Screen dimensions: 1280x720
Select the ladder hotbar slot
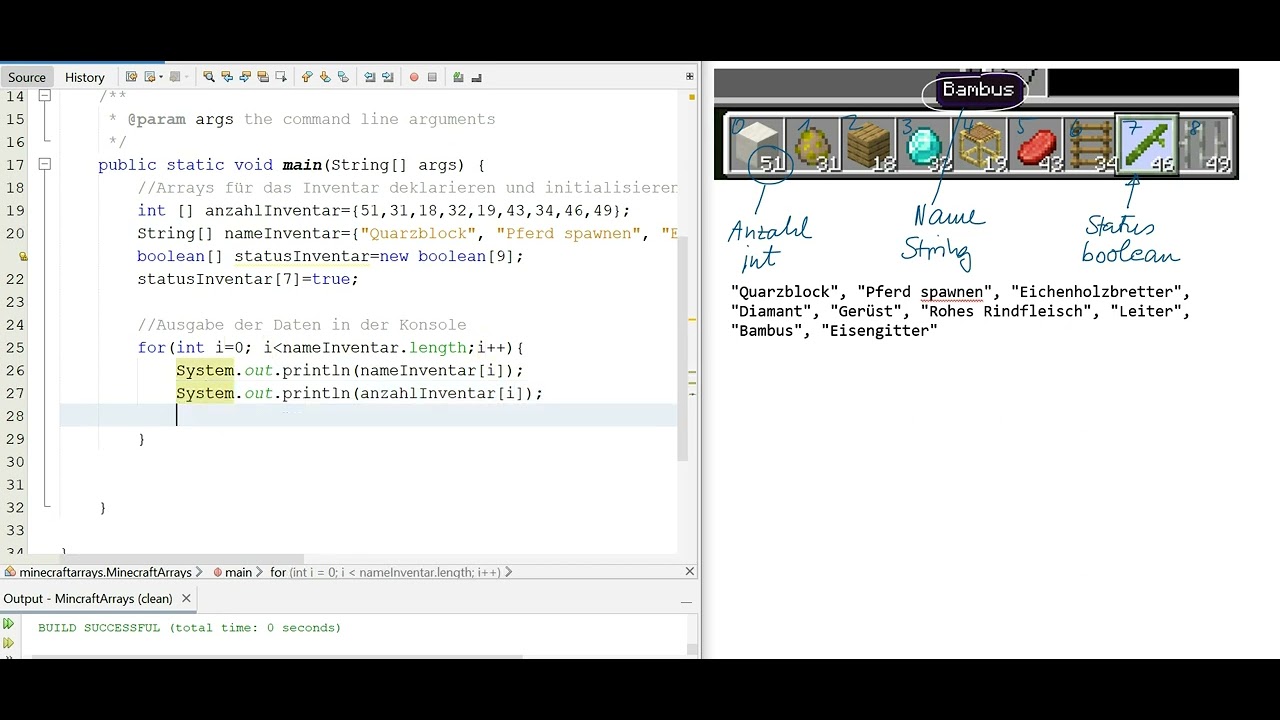[1092, 145]
